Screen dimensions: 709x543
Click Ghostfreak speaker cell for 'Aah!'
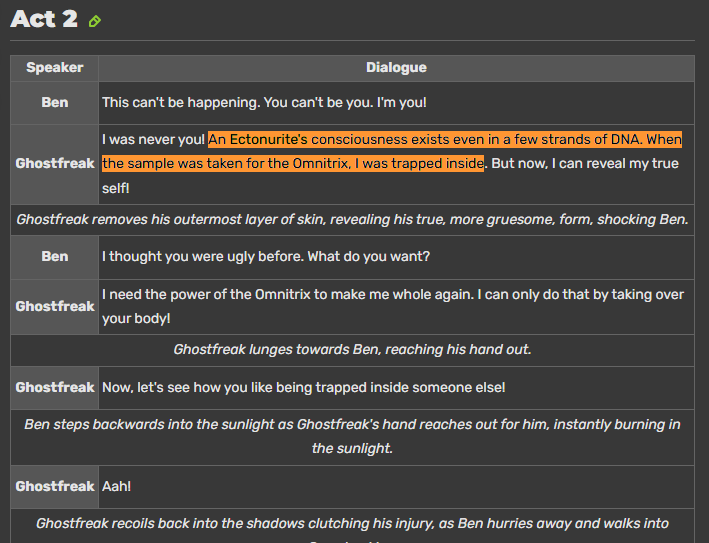(x=55, y=486)
